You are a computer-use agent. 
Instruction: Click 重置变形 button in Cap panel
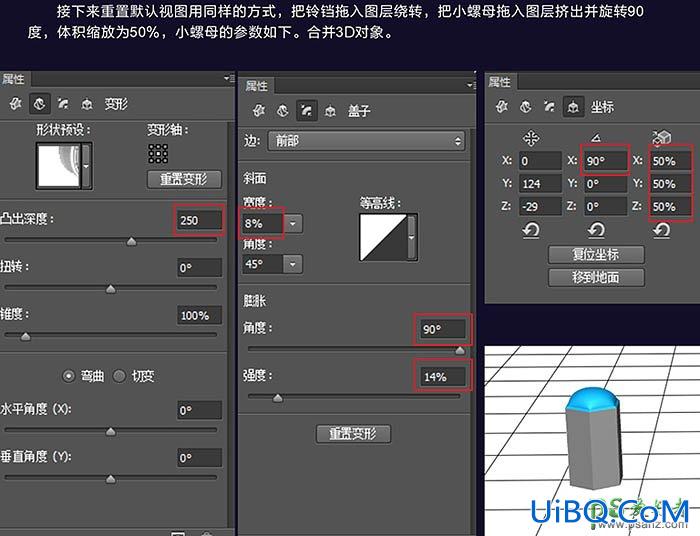click(353, 433)
